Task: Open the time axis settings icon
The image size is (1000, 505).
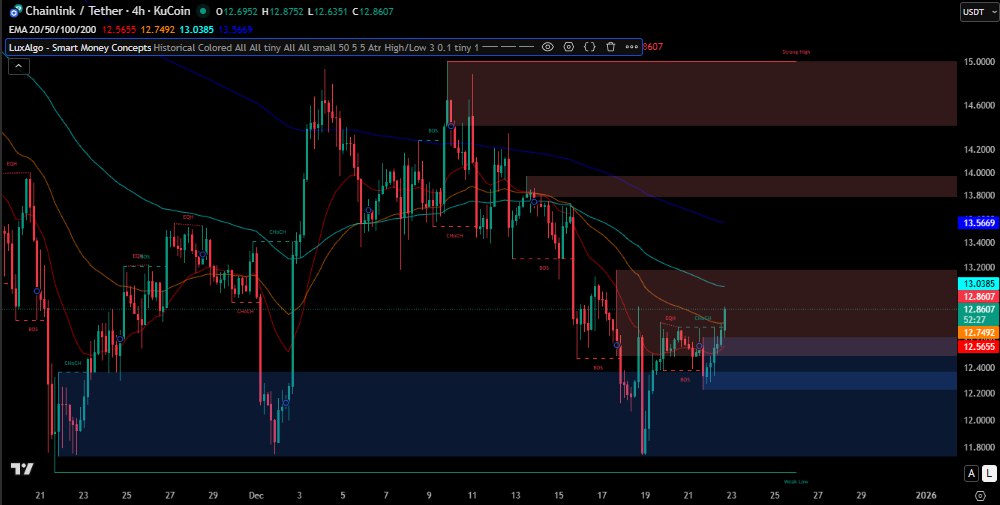Action: (x=978, y=495)
